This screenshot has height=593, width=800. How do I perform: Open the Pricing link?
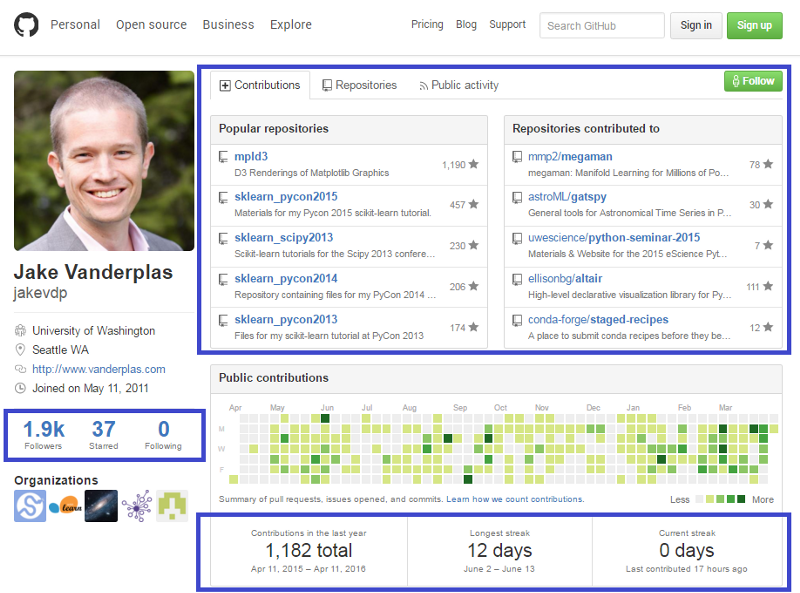(427, 24)
